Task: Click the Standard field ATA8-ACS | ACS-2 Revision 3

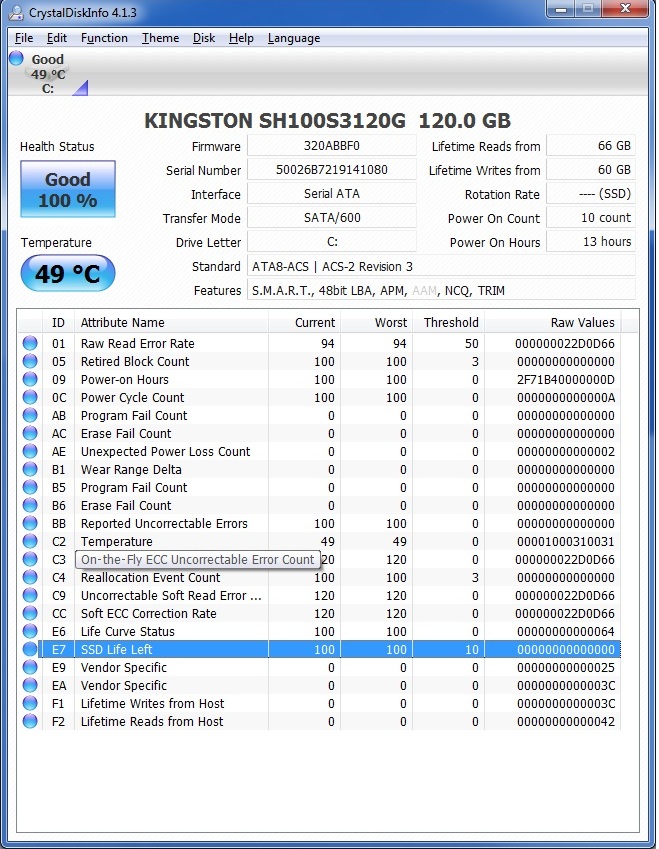Action: [x=441, y=266]
